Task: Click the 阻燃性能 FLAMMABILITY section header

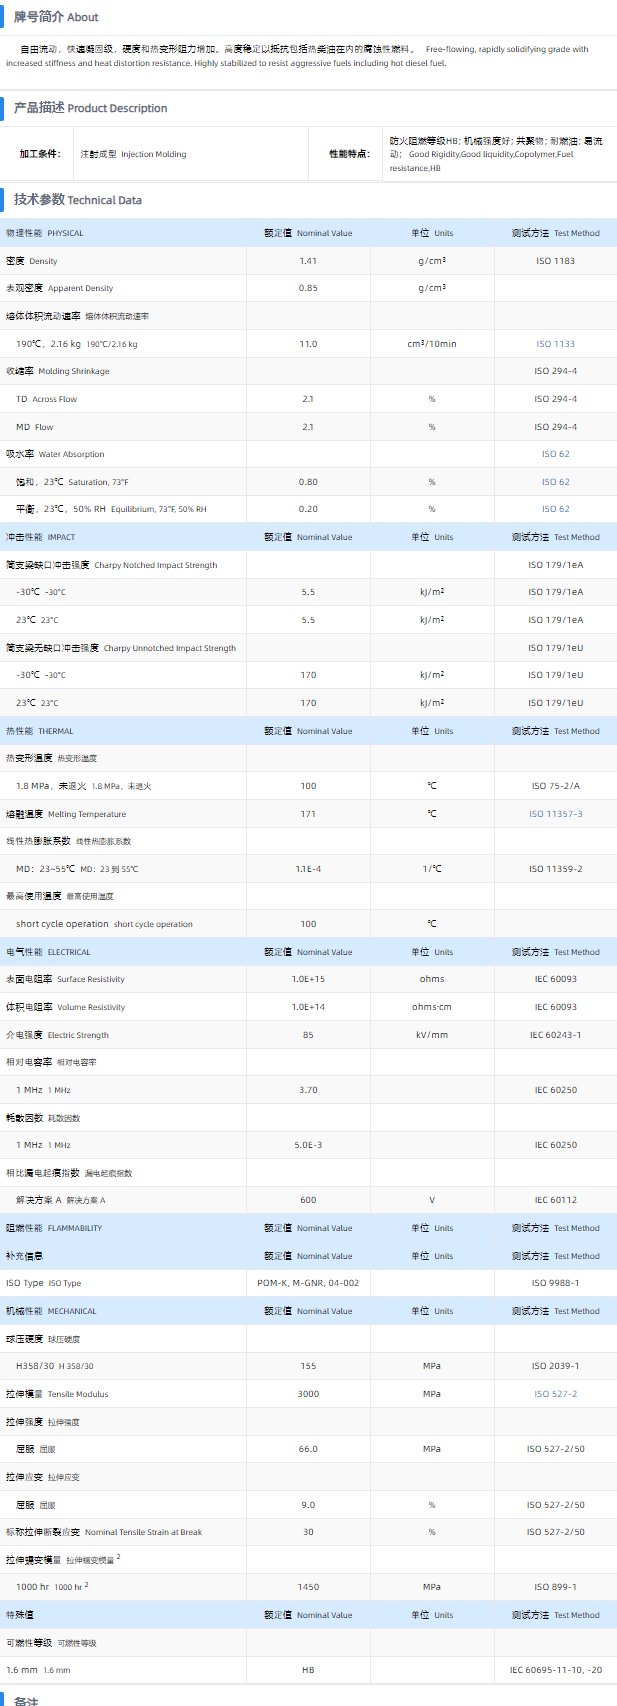Action: (54, 1228)
